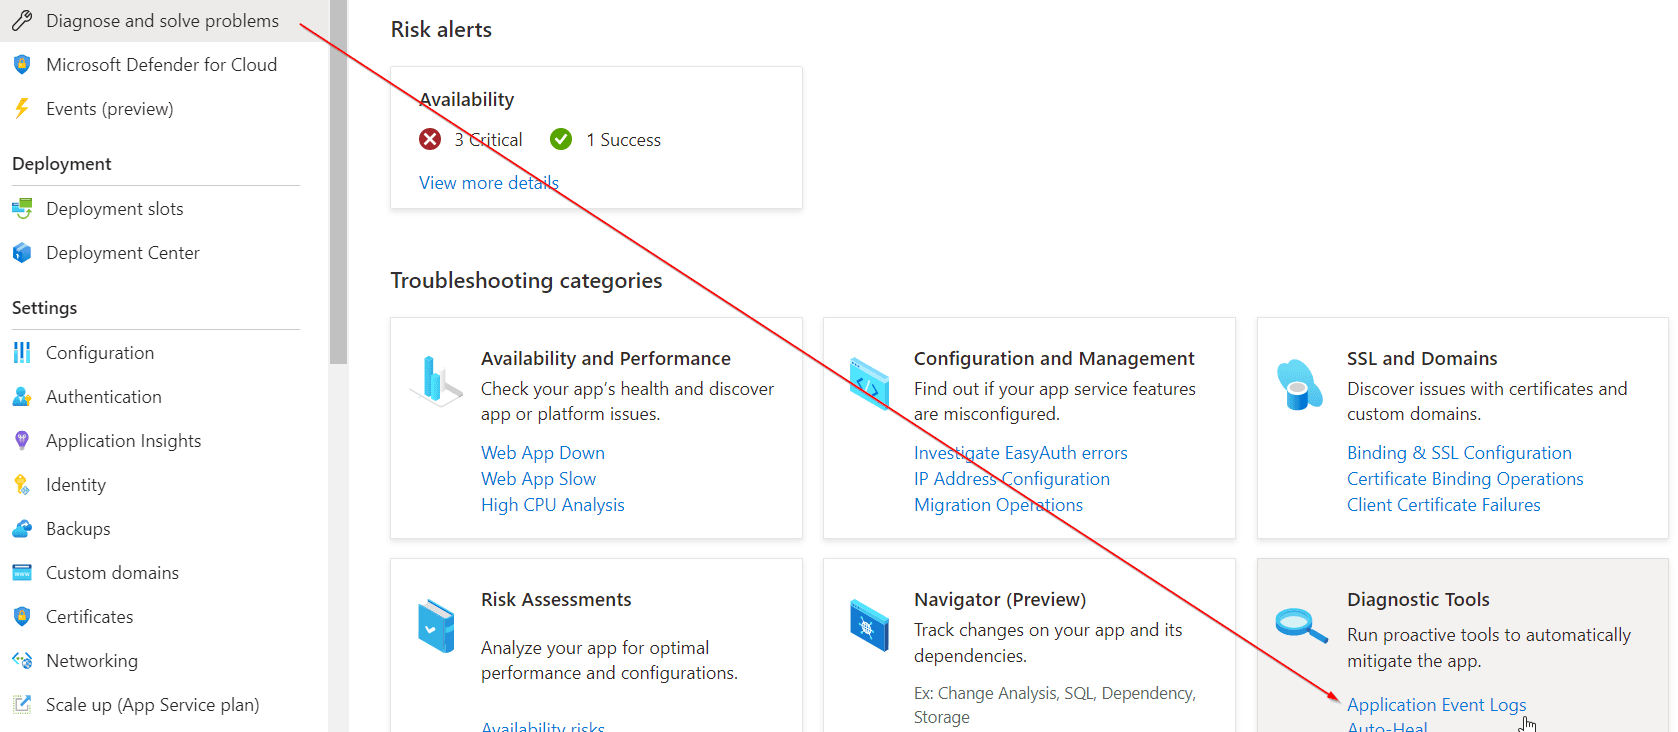The width and height of the screenshot is (1678, 732).
Task: Click the Custom domains icon
Action: pyautogui.click(x=22, y=572)
